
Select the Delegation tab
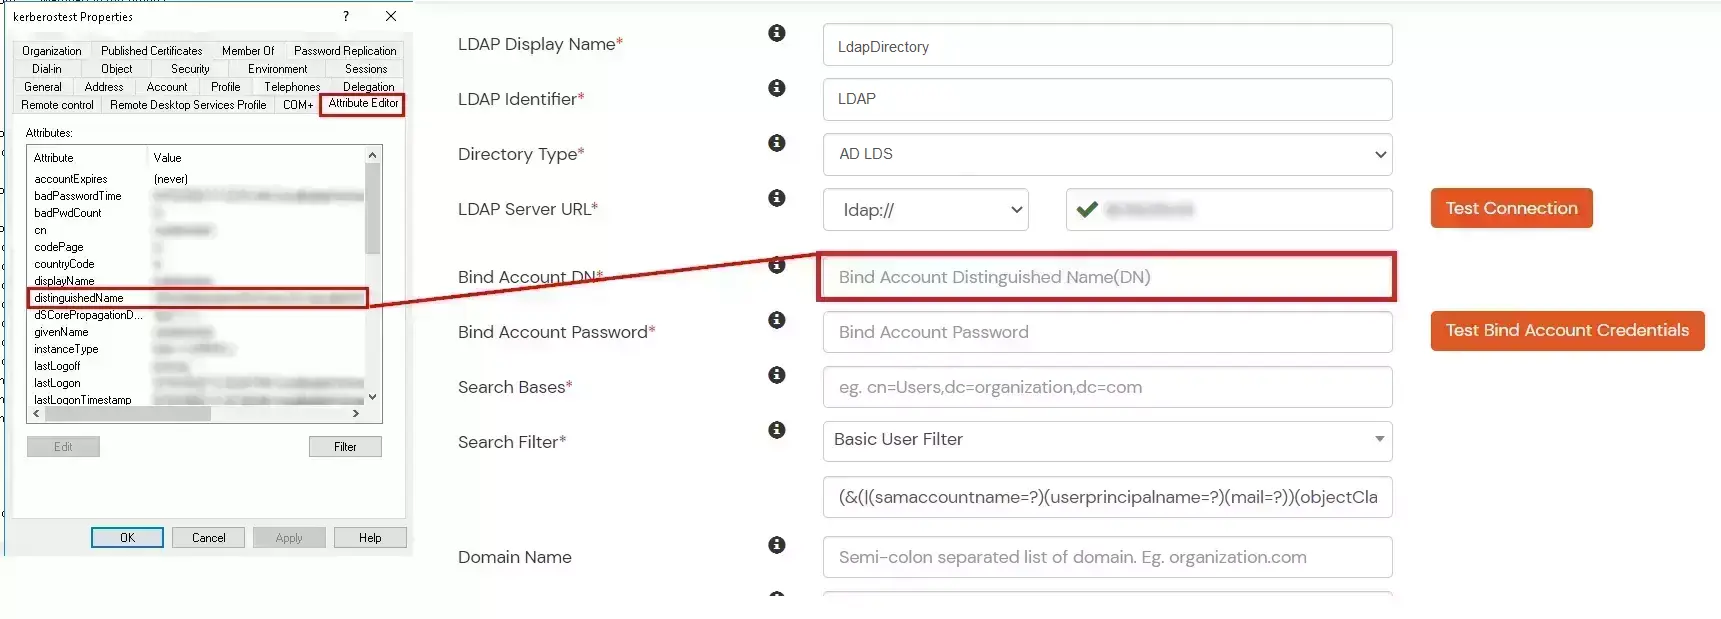tap(369, 87)
